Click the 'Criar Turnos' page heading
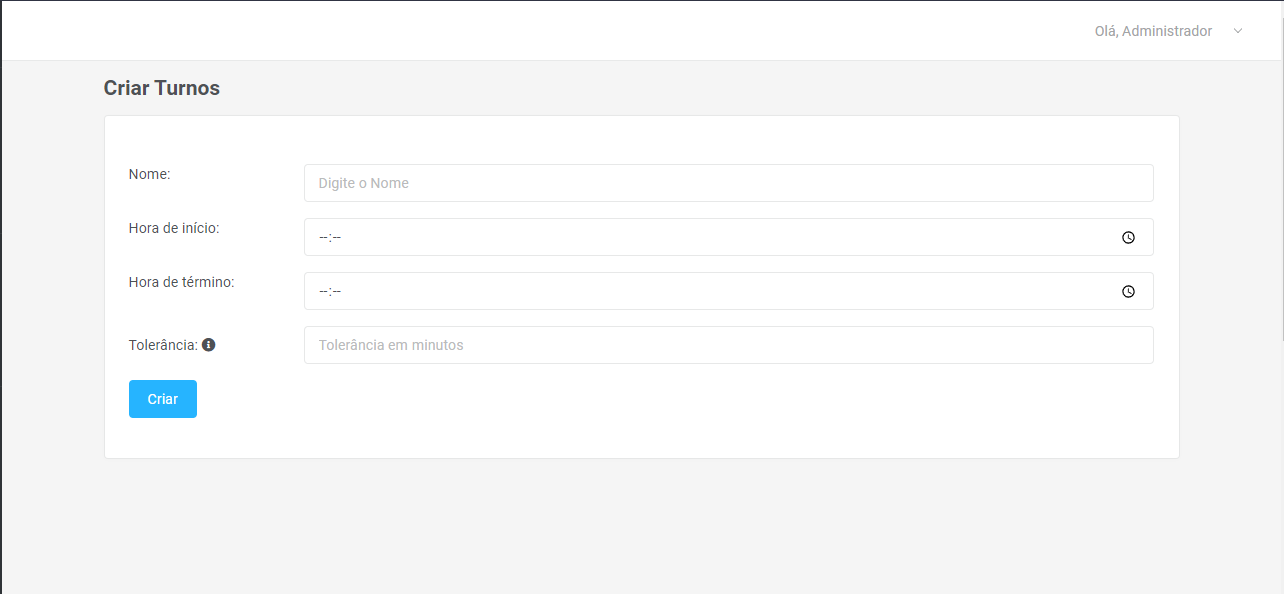1284x594 pixels. pos(162,88)
